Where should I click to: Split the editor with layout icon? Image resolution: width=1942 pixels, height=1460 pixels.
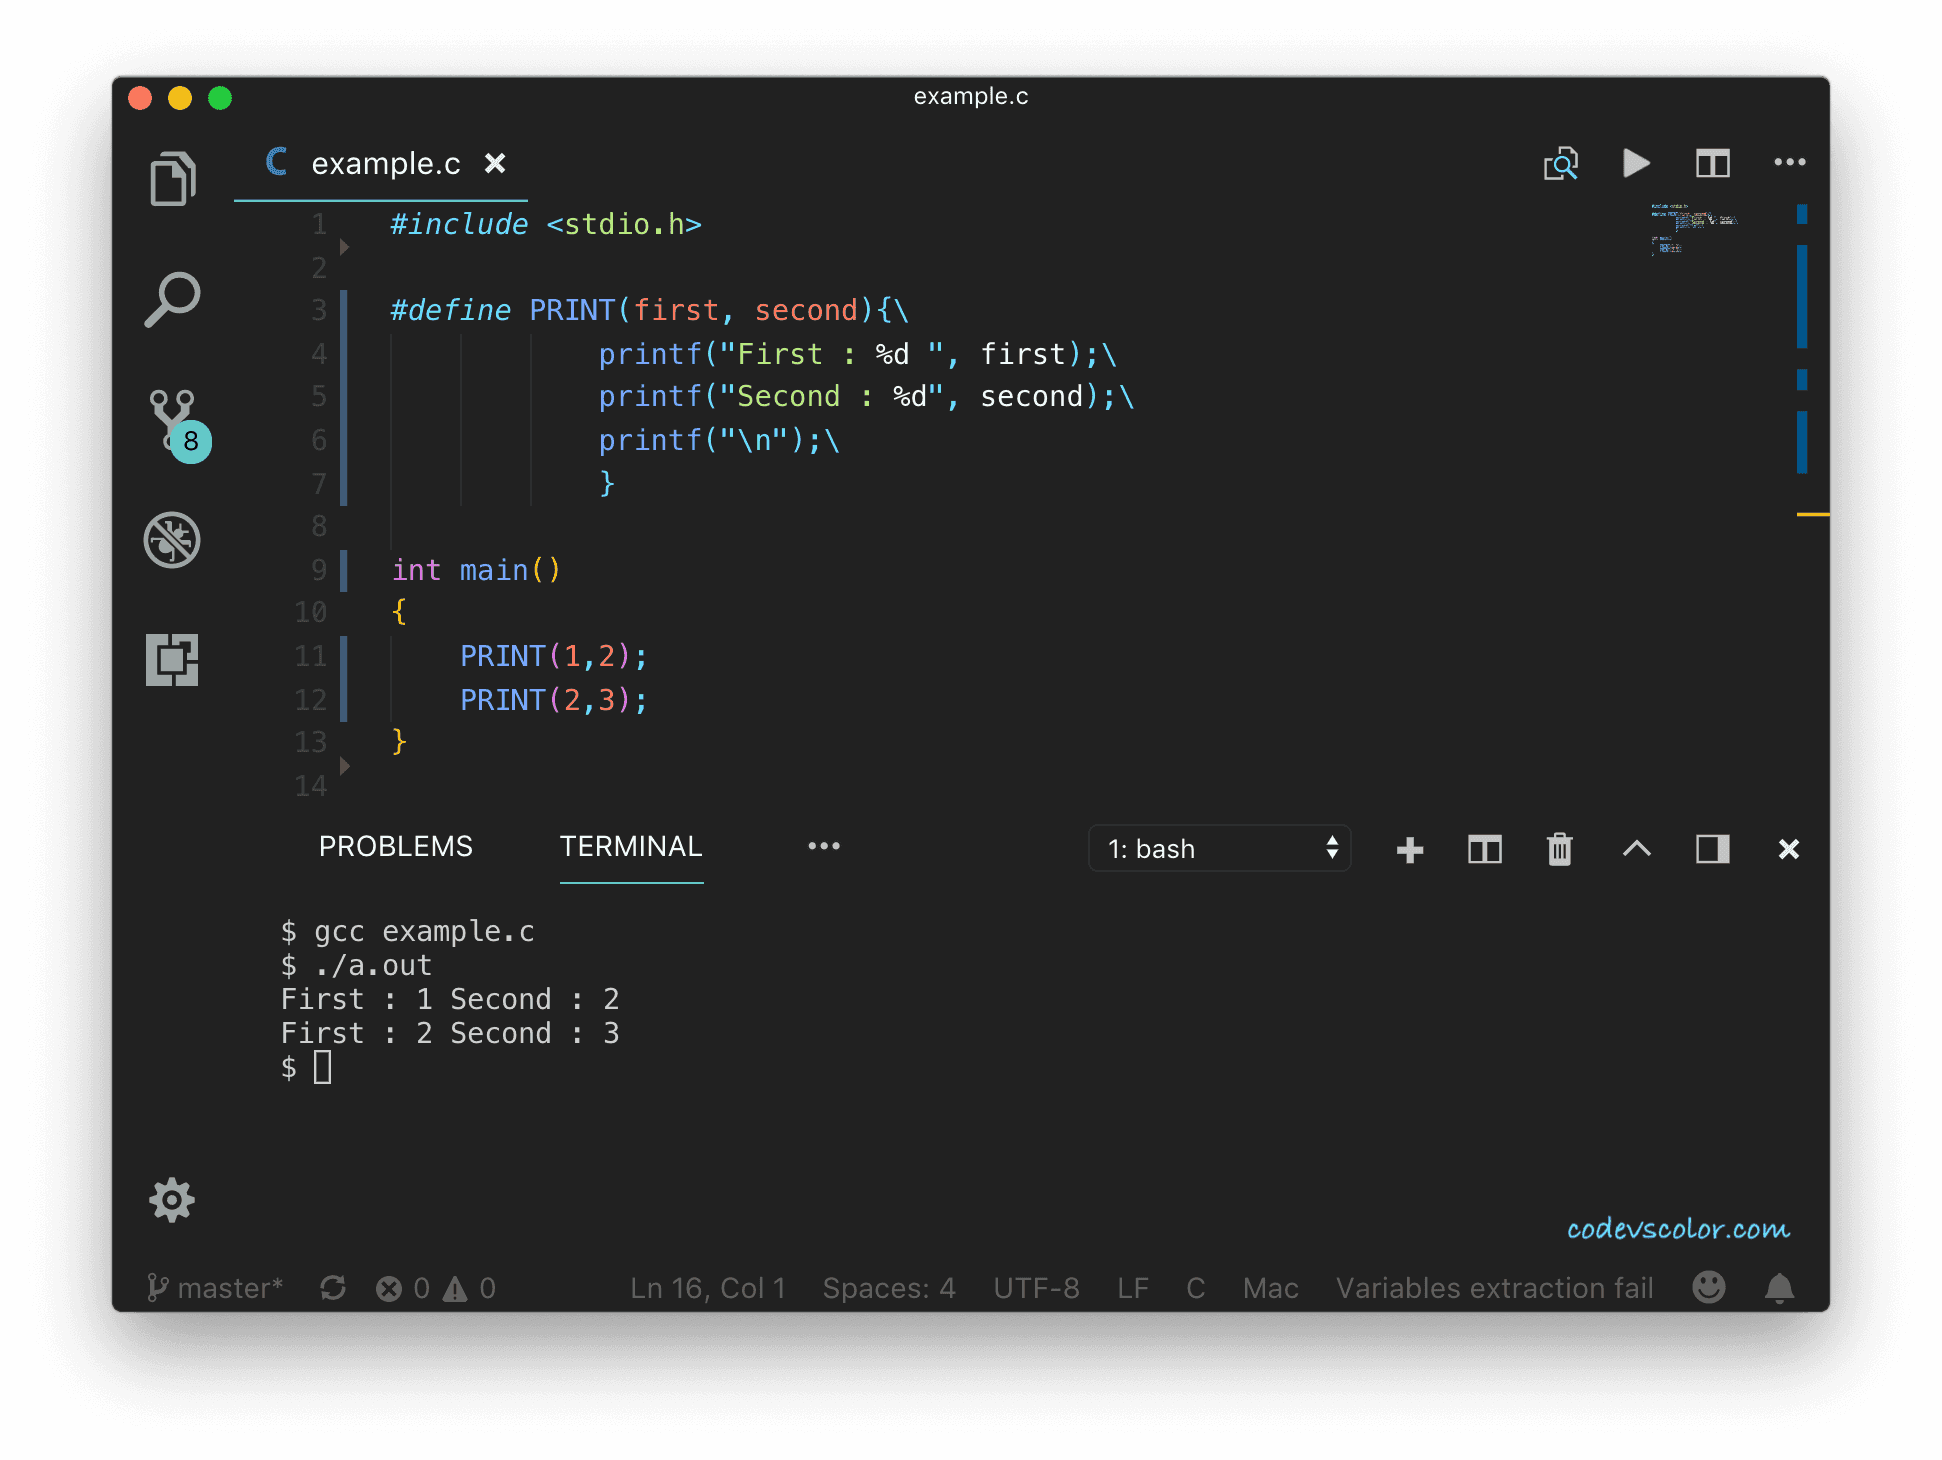click(x=1712, y=163)
